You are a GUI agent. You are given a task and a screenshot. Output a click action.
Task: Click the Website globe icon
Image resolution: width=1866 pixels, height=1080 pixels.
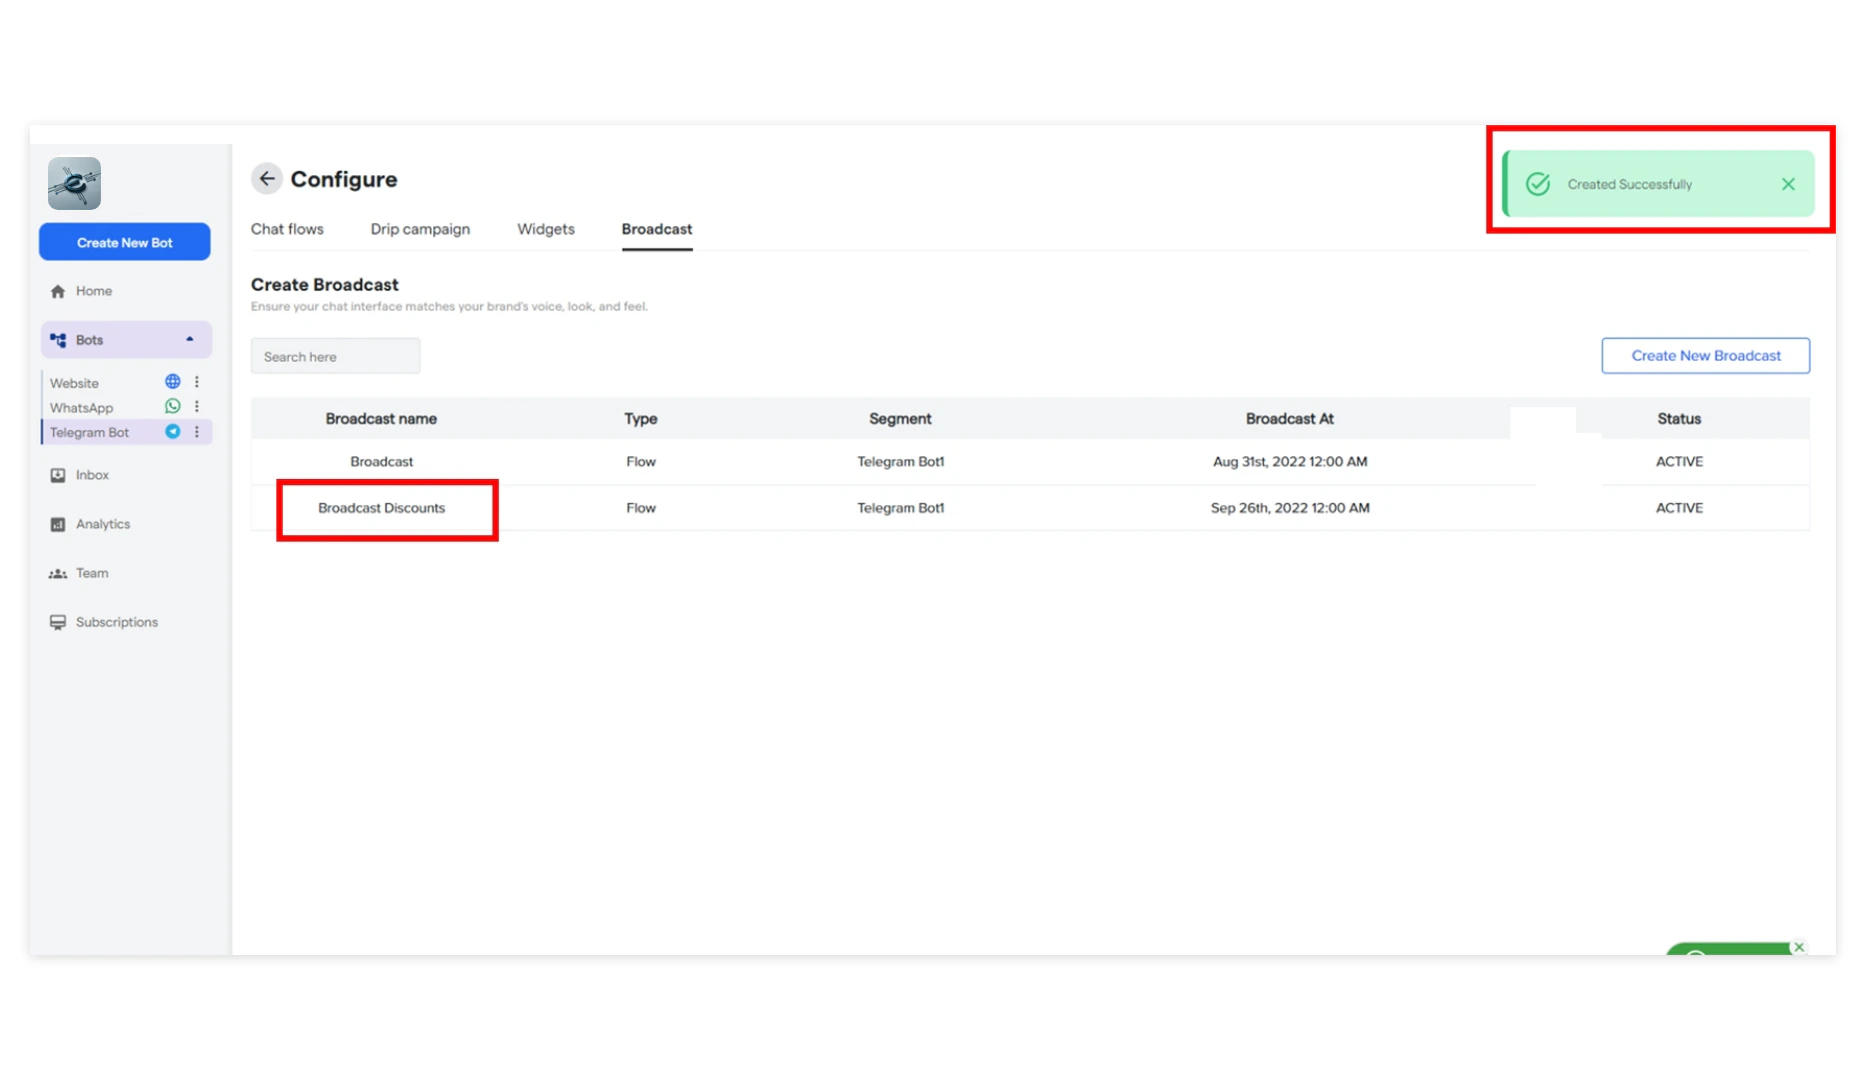coord(173,382)
